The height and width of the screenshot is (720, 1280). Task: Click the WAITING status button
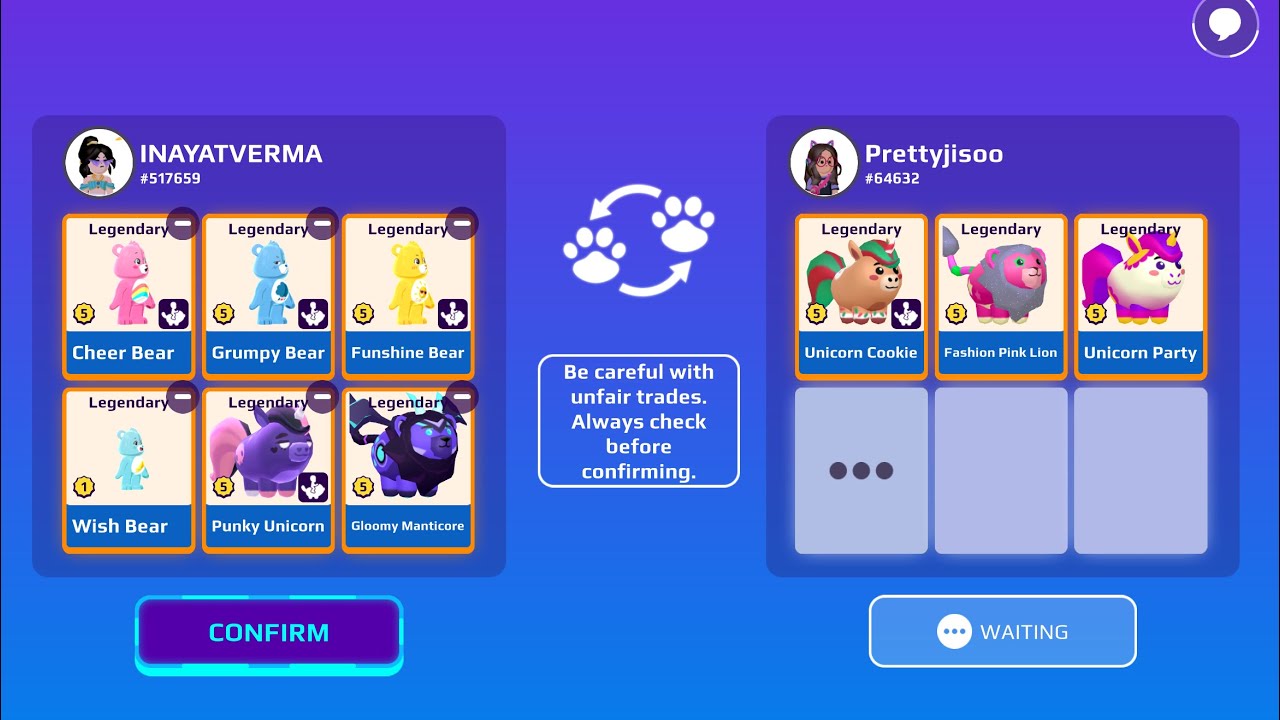(1003, 631)
